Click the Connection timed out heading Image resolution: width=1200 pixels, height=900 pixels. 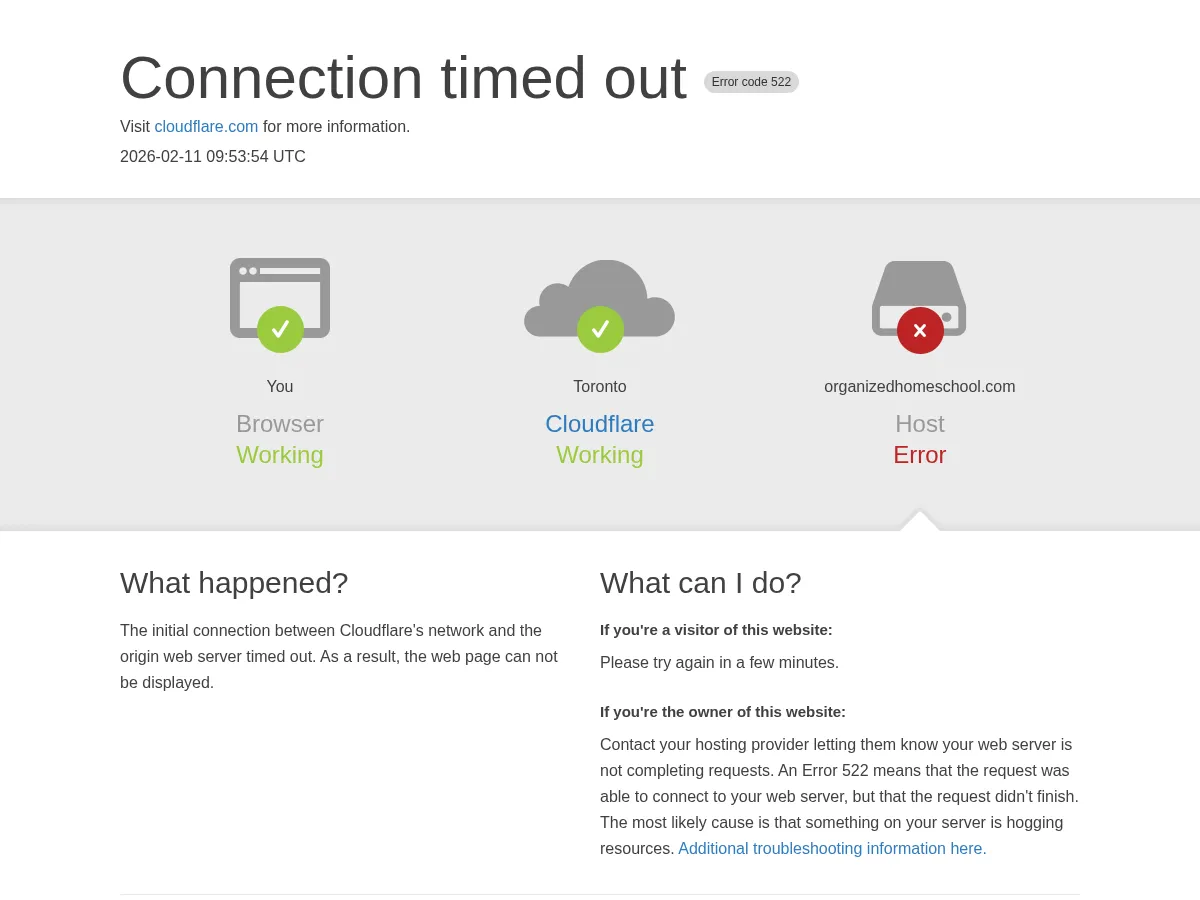[x=403, y=78]
